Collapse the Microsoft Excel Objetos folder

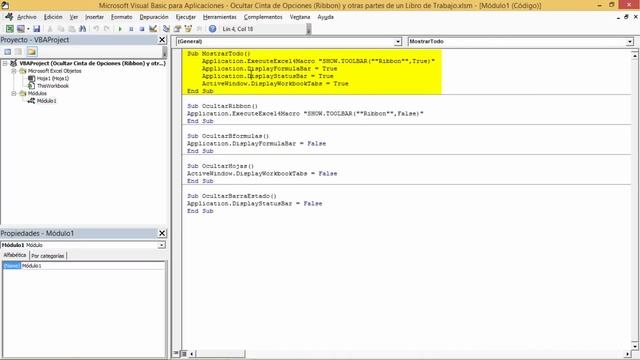point(13,71)
